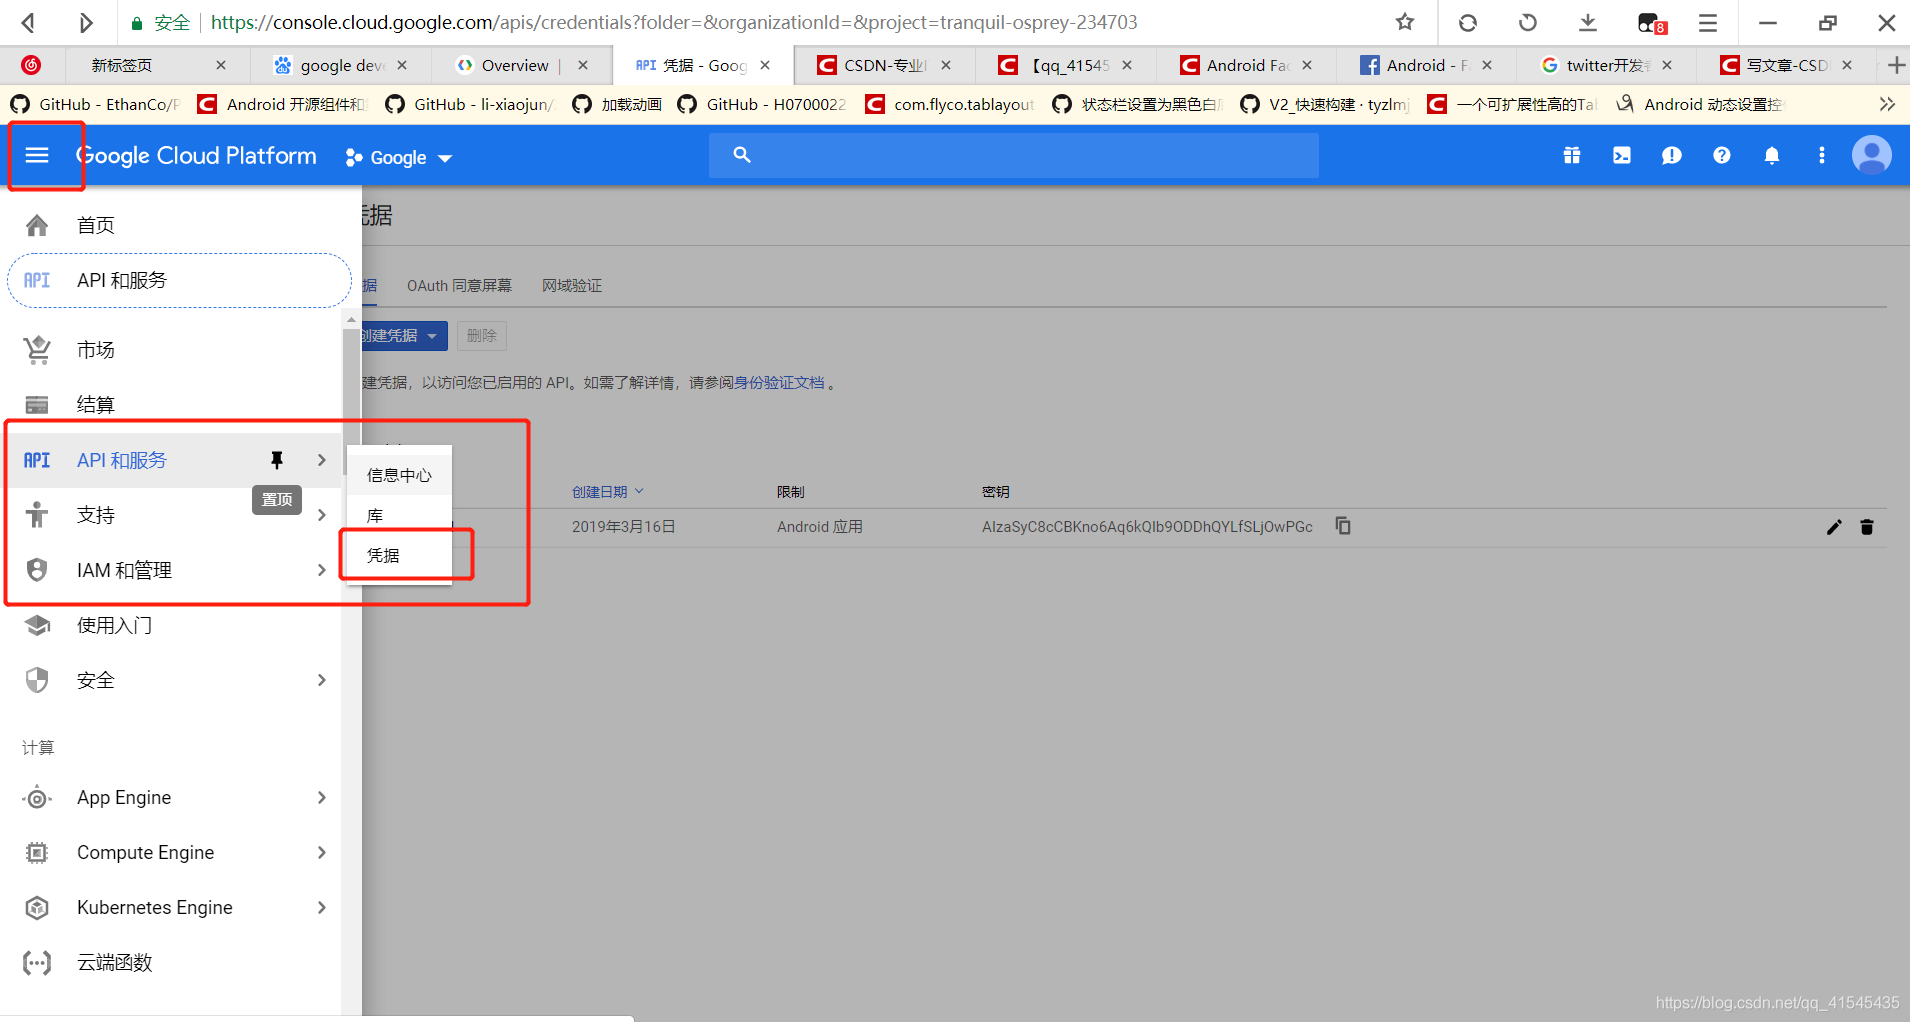1910x1022 pixels.
Task: Close the google dev browser tab
Action: point(402,65)
